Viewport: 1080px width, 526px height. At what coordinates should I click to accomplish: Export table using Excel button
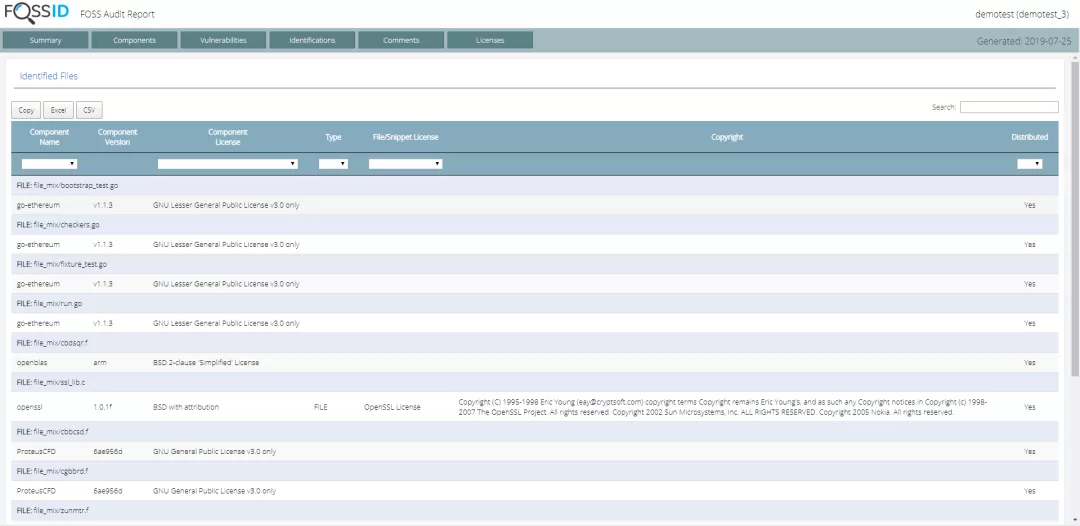59,110
